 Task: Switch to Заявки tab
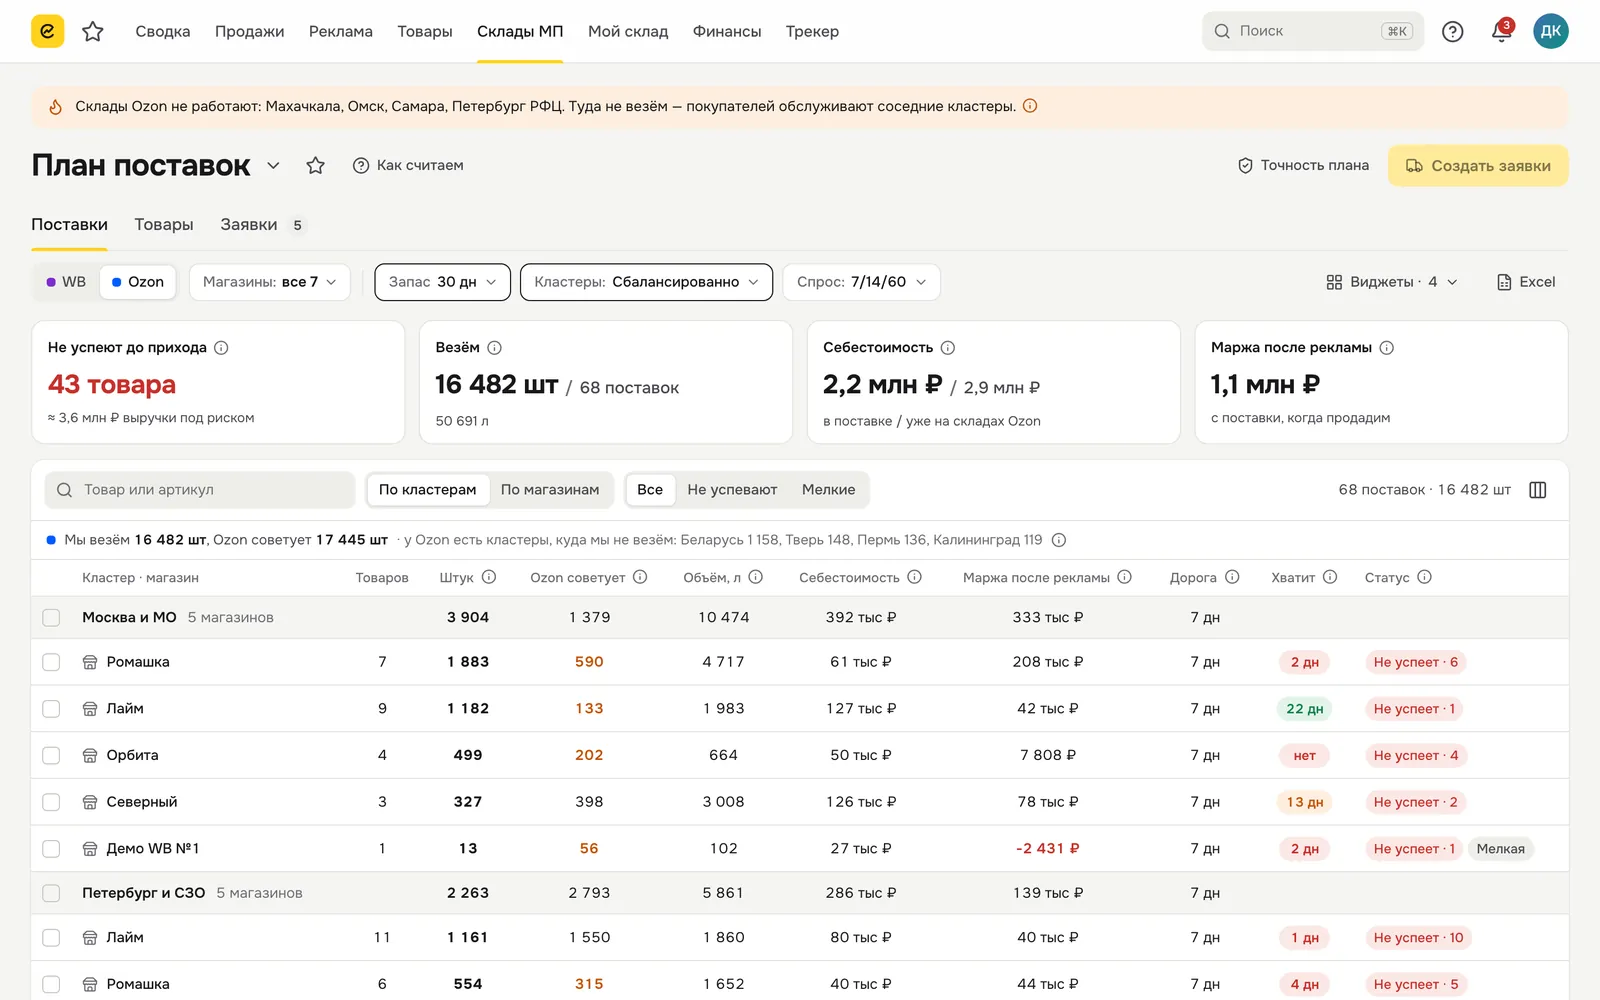pos(261,224)
